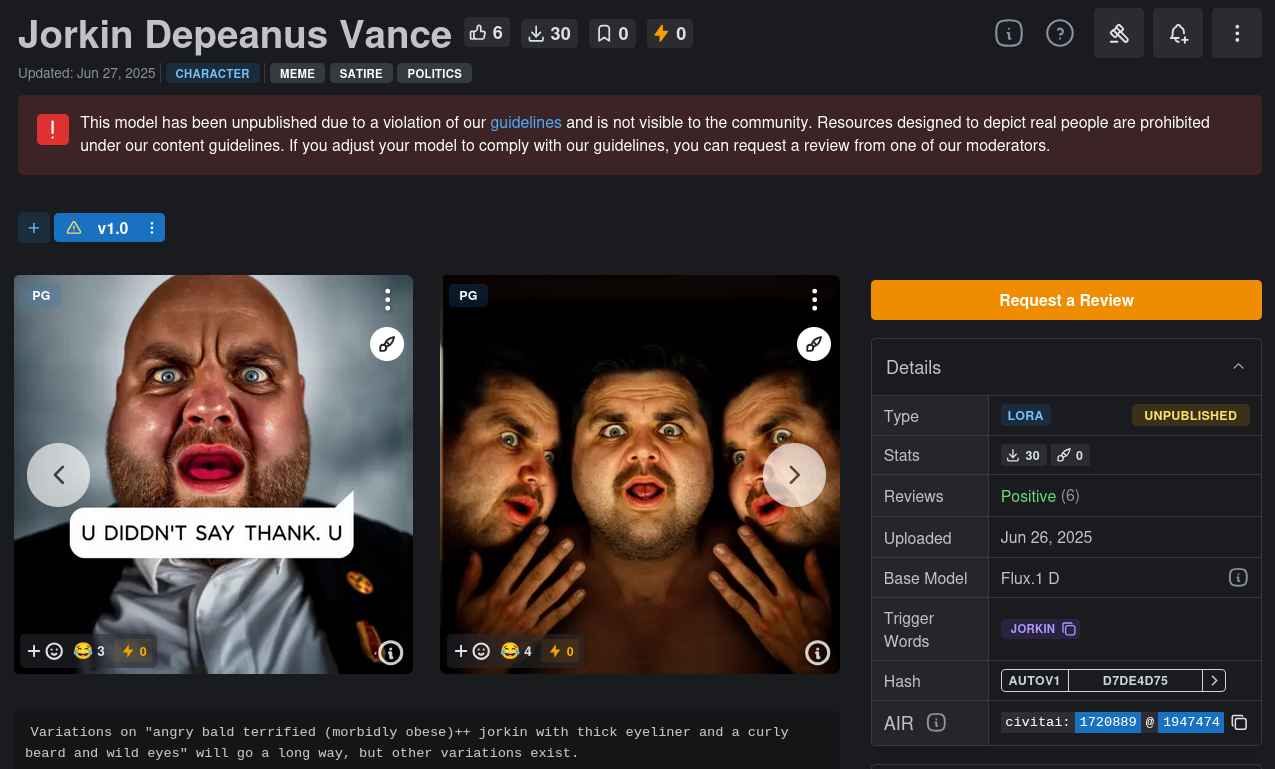Go to previous image with left arrow
Screen dimensions: 1275x769
point(58,475)
